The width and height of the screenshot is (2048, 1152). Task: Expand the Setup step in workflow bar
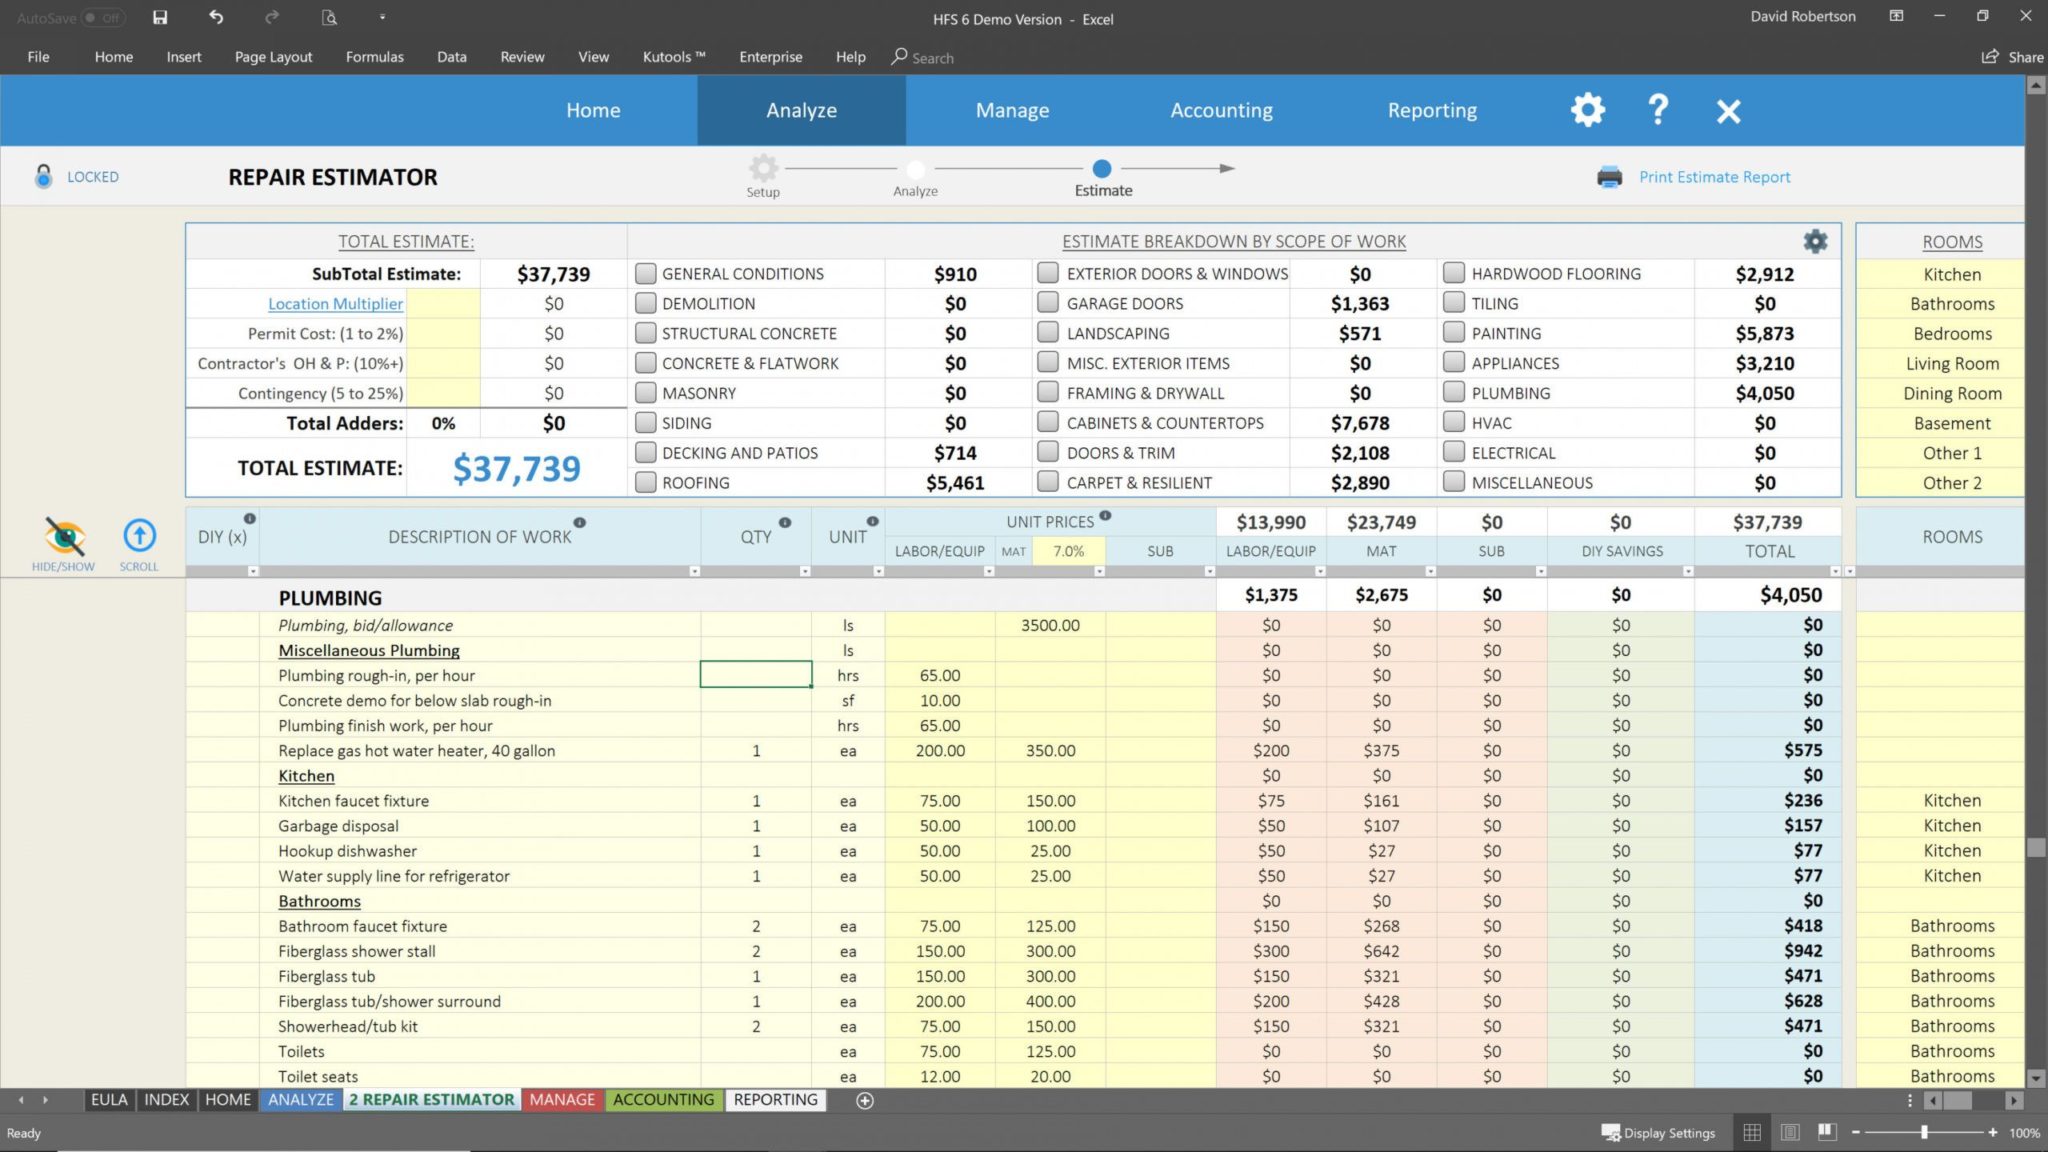[x=761, y=170]
